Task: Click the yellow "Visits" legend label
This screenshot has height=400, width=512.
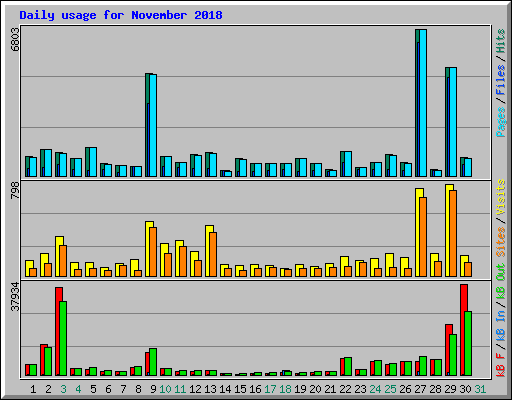Action: 501,197
